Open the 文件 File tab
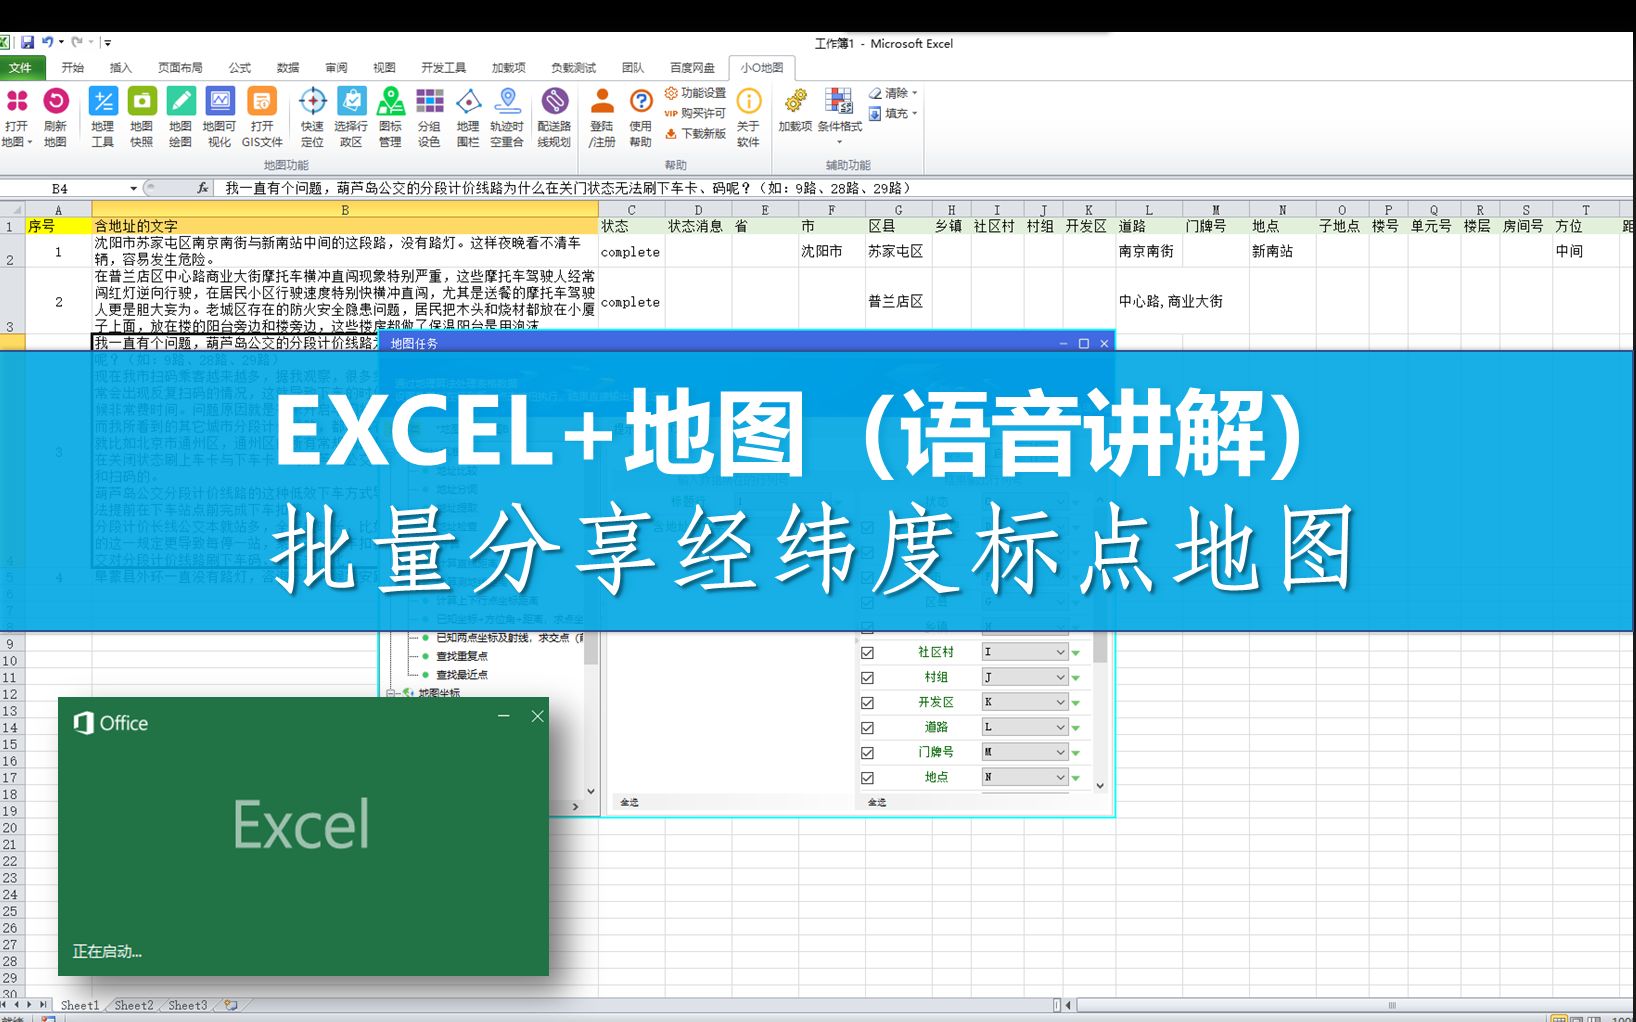This screenshot has height=1022, width=1636. tap(20, 68)
